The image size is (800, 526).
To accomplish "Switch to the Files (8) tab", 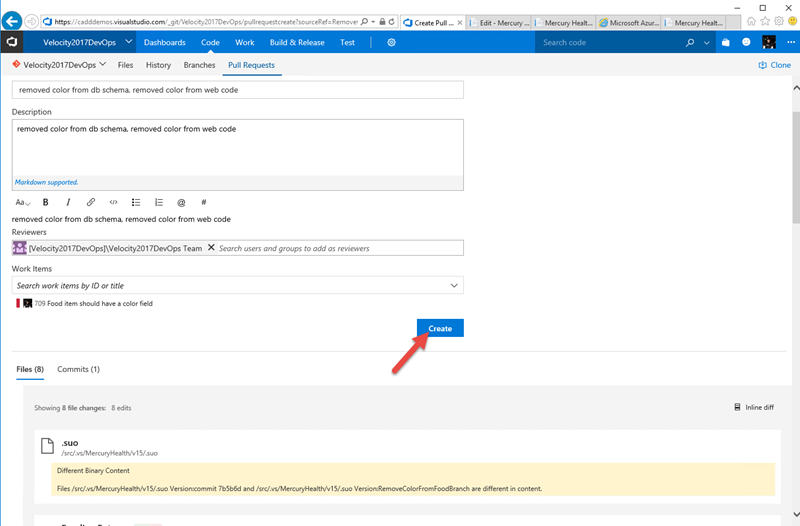I will pos(30,369).
